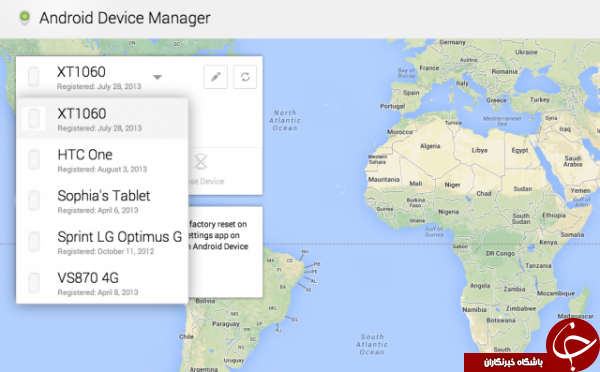Click the Algeria label on map
Viewport: 600px width, 372px height.
click(430, 146)
